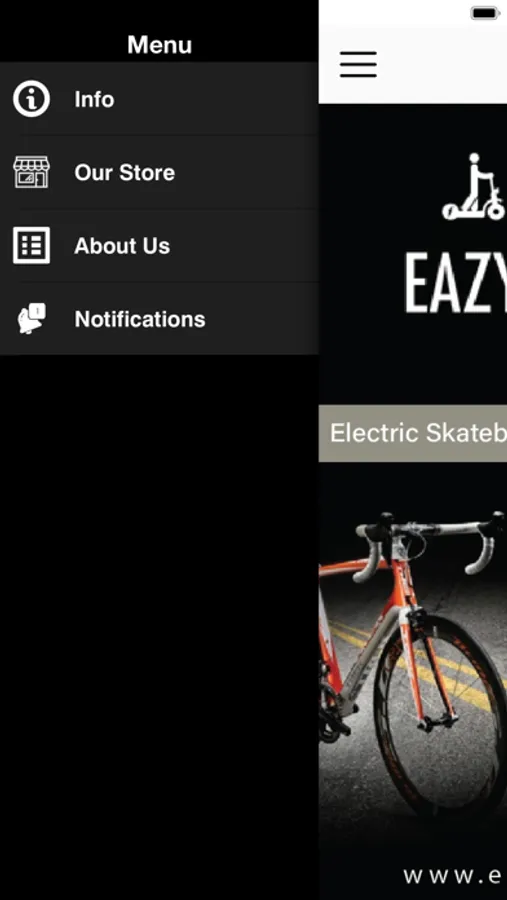
Task: Click the scooter rider logo icon
Action: (x=474, y=187)
